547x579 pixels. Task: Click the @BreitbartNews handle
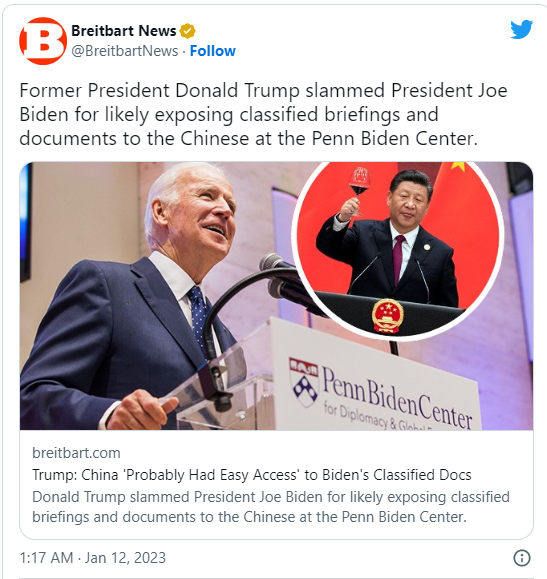(x=124, y=51)
